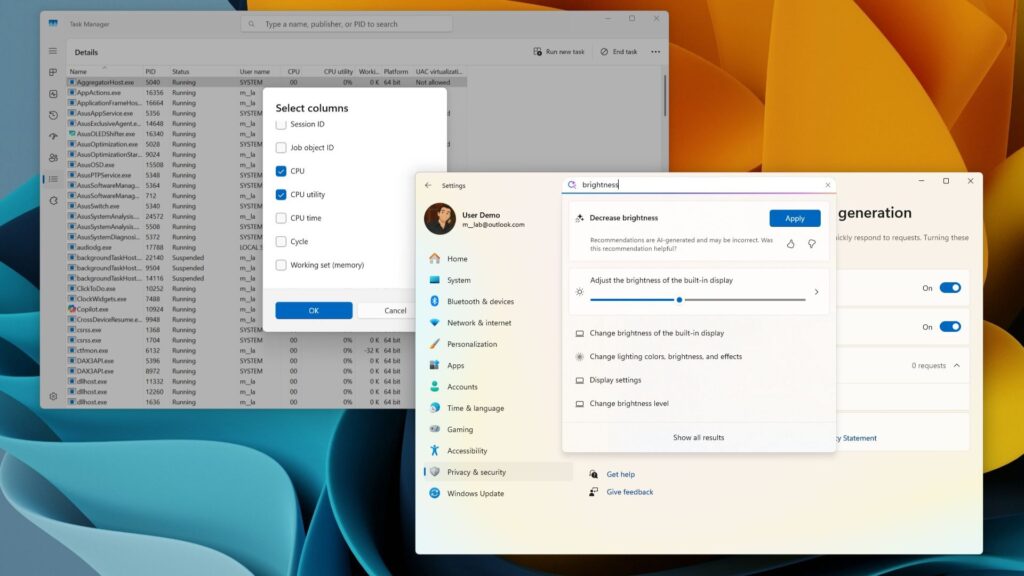Clear the brightness search with the X icon
The width and height of the screenshot is (1024, 576).
coord(827,185)
